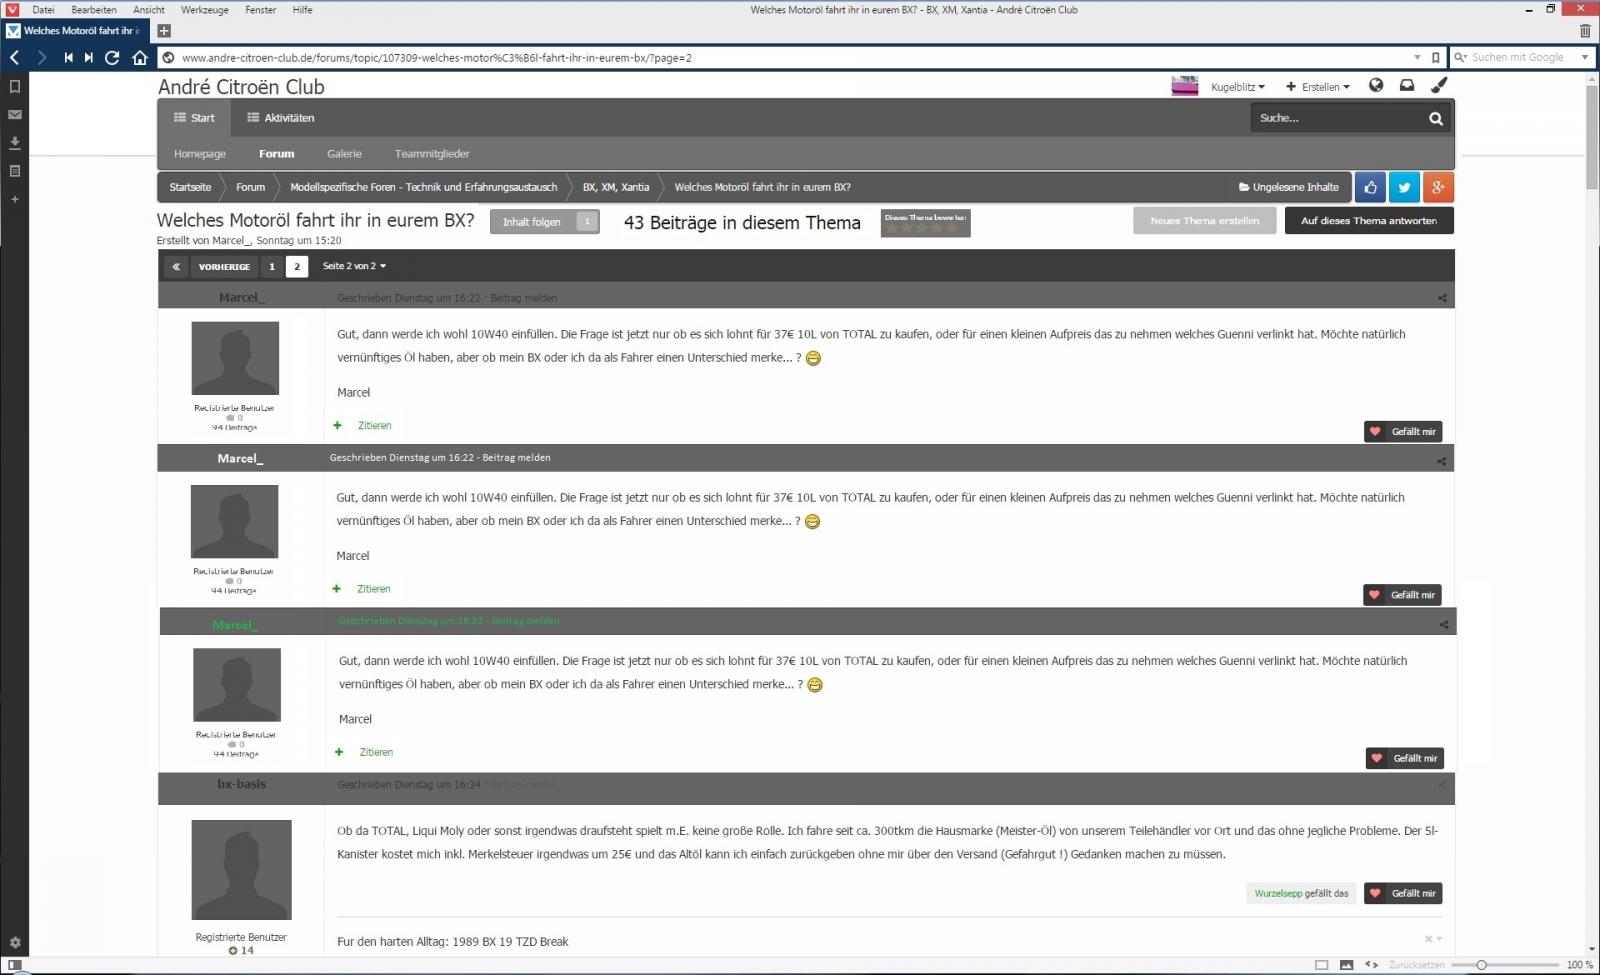Open the BX, XM, Xantia breadcrumb link
This screenshot has height=975, width=1600.
pos(616,187)
